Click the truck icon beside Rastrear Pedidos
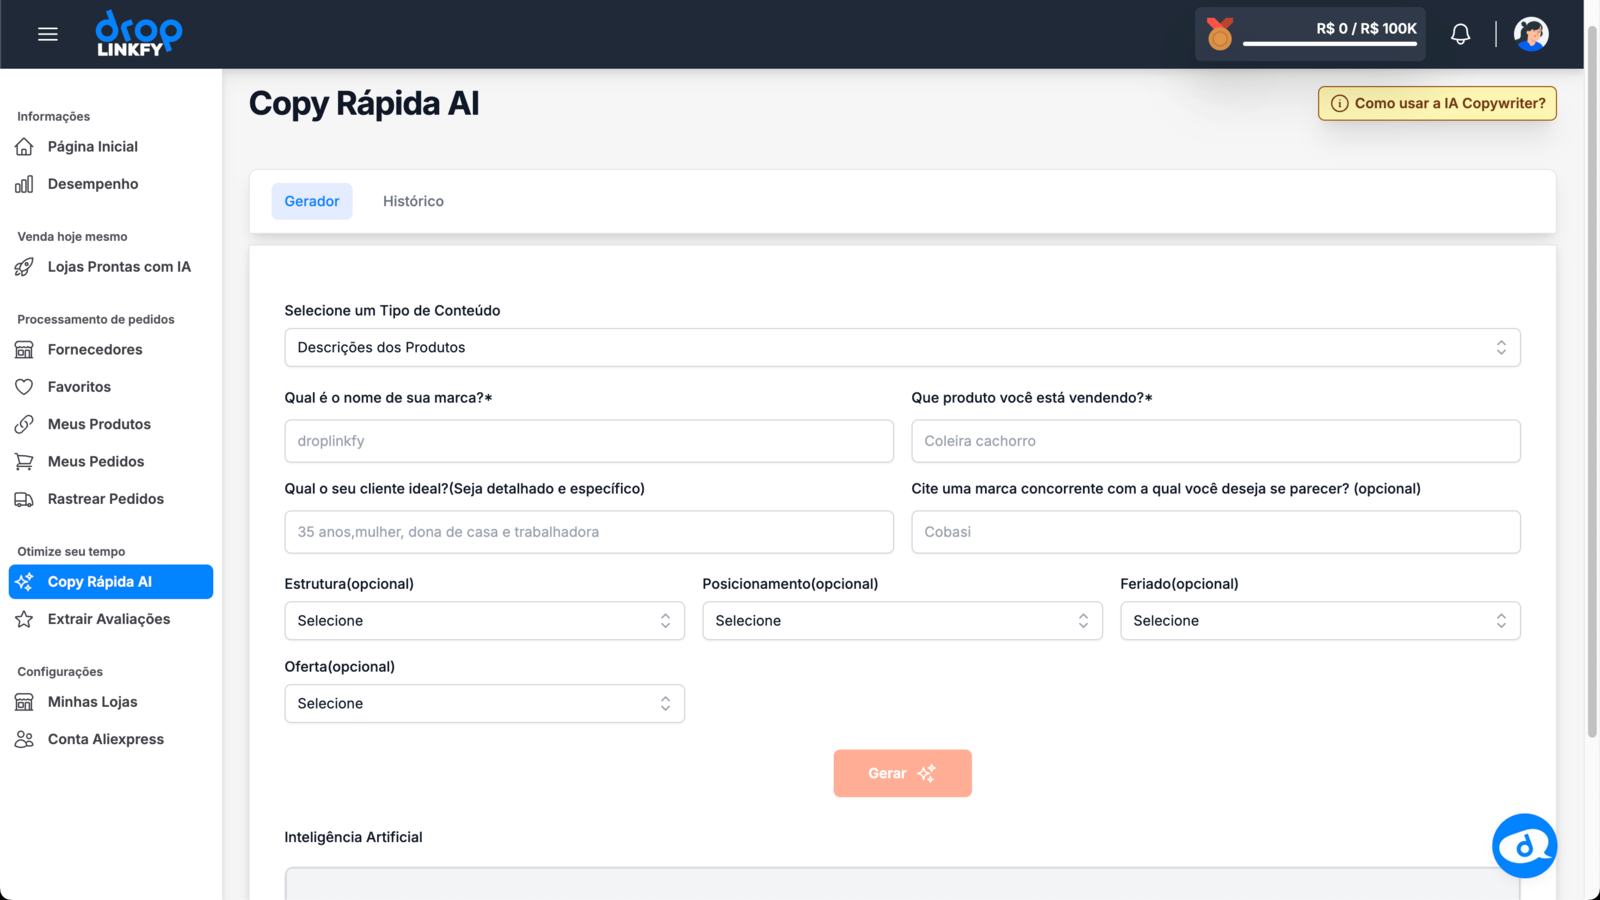This screenshot has height=900, width=1600. (24, 499)
